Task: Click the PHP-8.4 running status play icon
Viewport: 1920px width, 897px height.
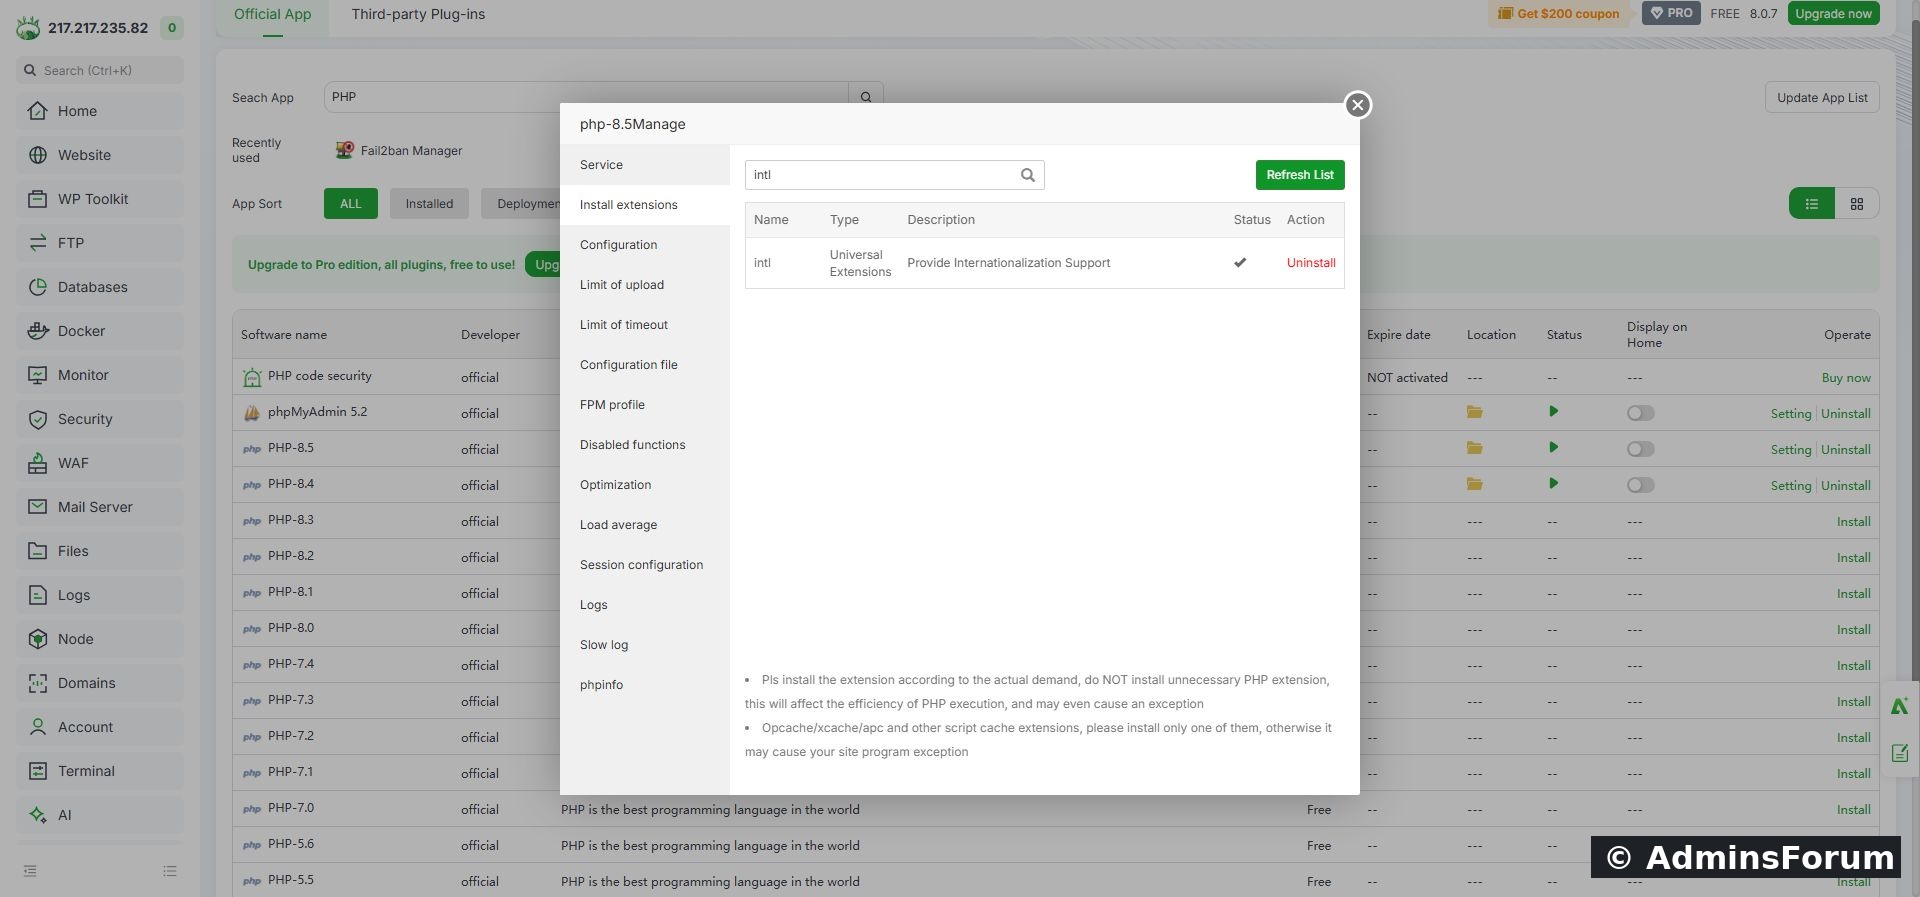Action: pyautogui.click(x=1553, y=483)
